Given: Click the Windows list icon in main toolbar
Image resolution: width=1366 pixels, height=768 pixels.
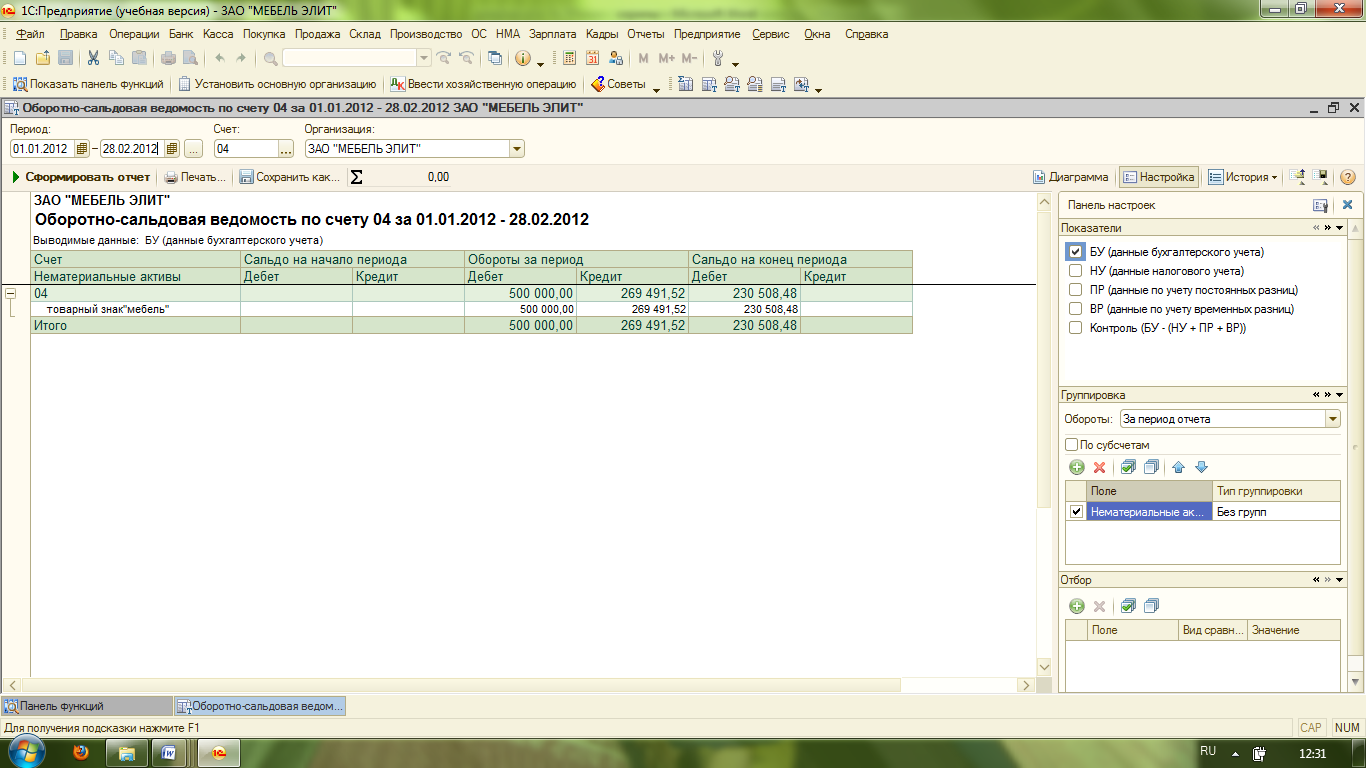Looking at the screenshot, I should pyautogui.click(x=495, y=58).
